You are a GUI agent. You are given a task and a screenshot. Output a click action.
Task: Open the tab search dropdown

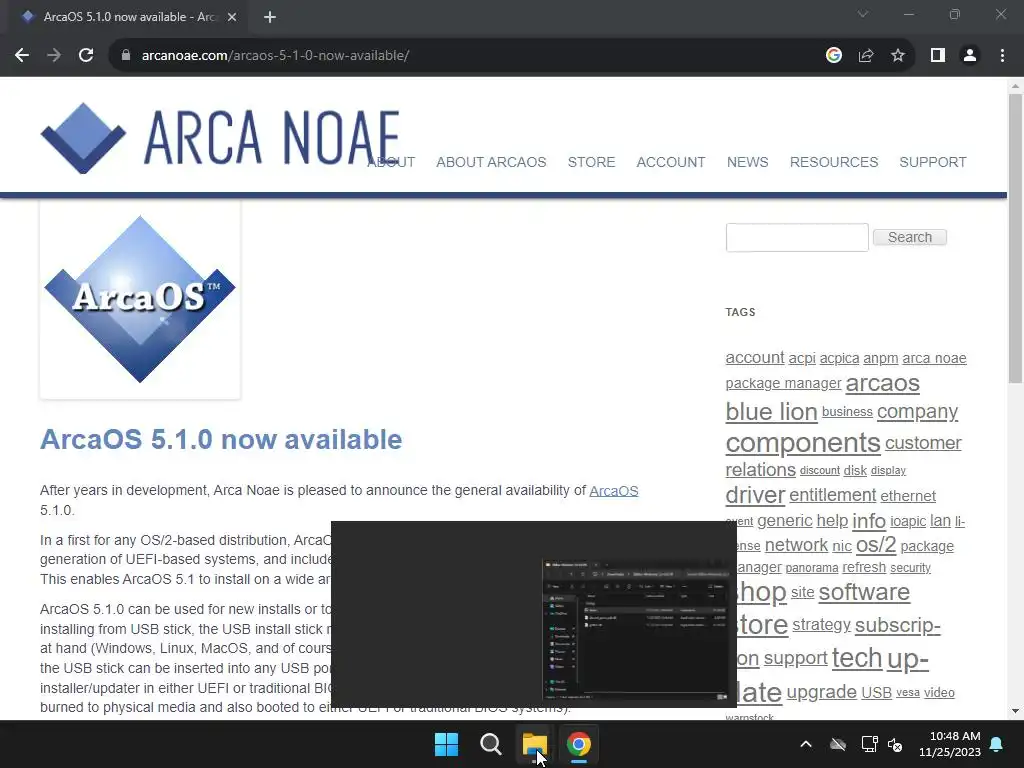(863, 14)
